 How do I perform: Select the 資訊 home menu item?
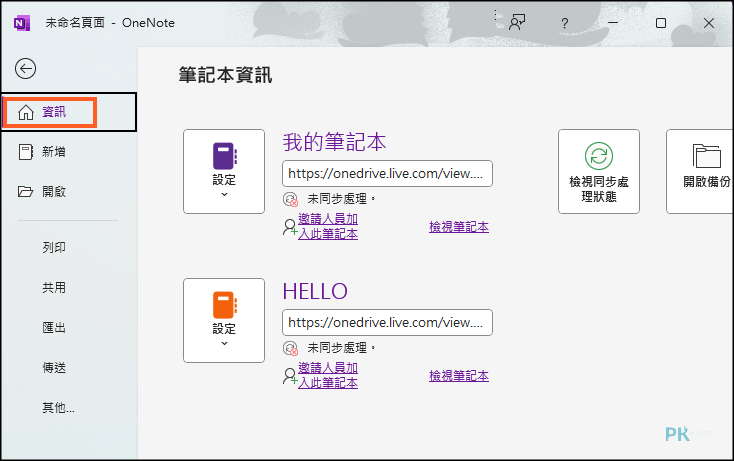click(69, 112)
